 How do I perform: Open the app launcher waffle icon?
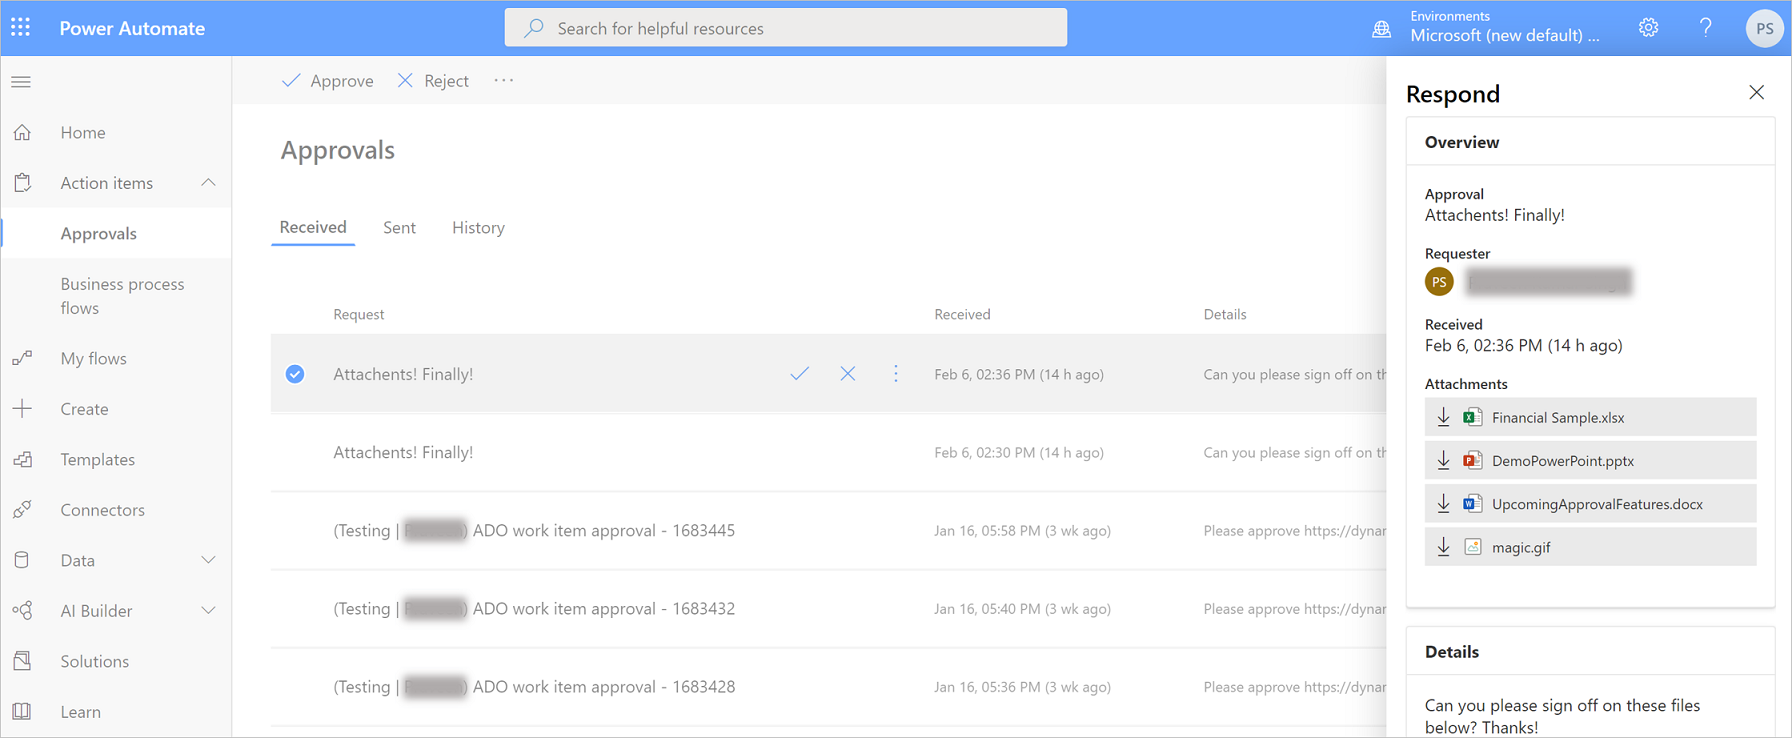(x=21, y=28)
